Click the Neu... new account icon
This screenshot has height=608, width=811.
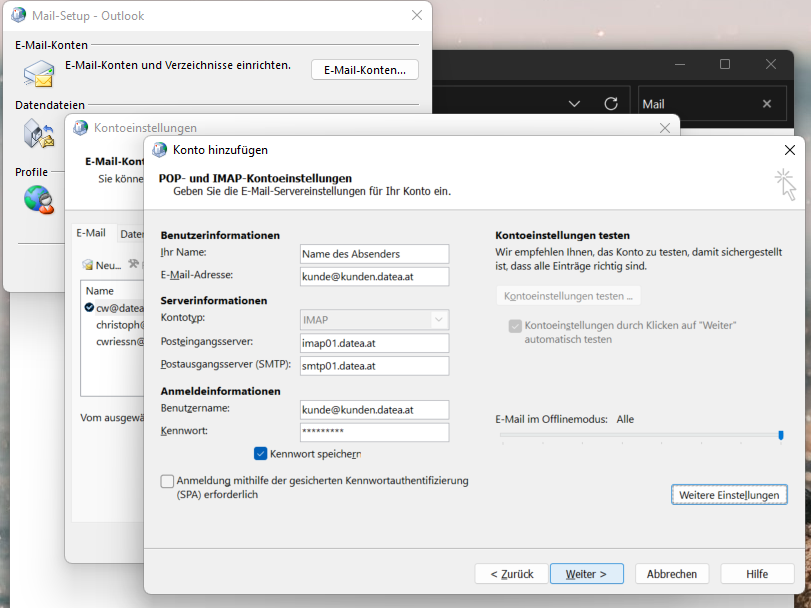point(89,265)
